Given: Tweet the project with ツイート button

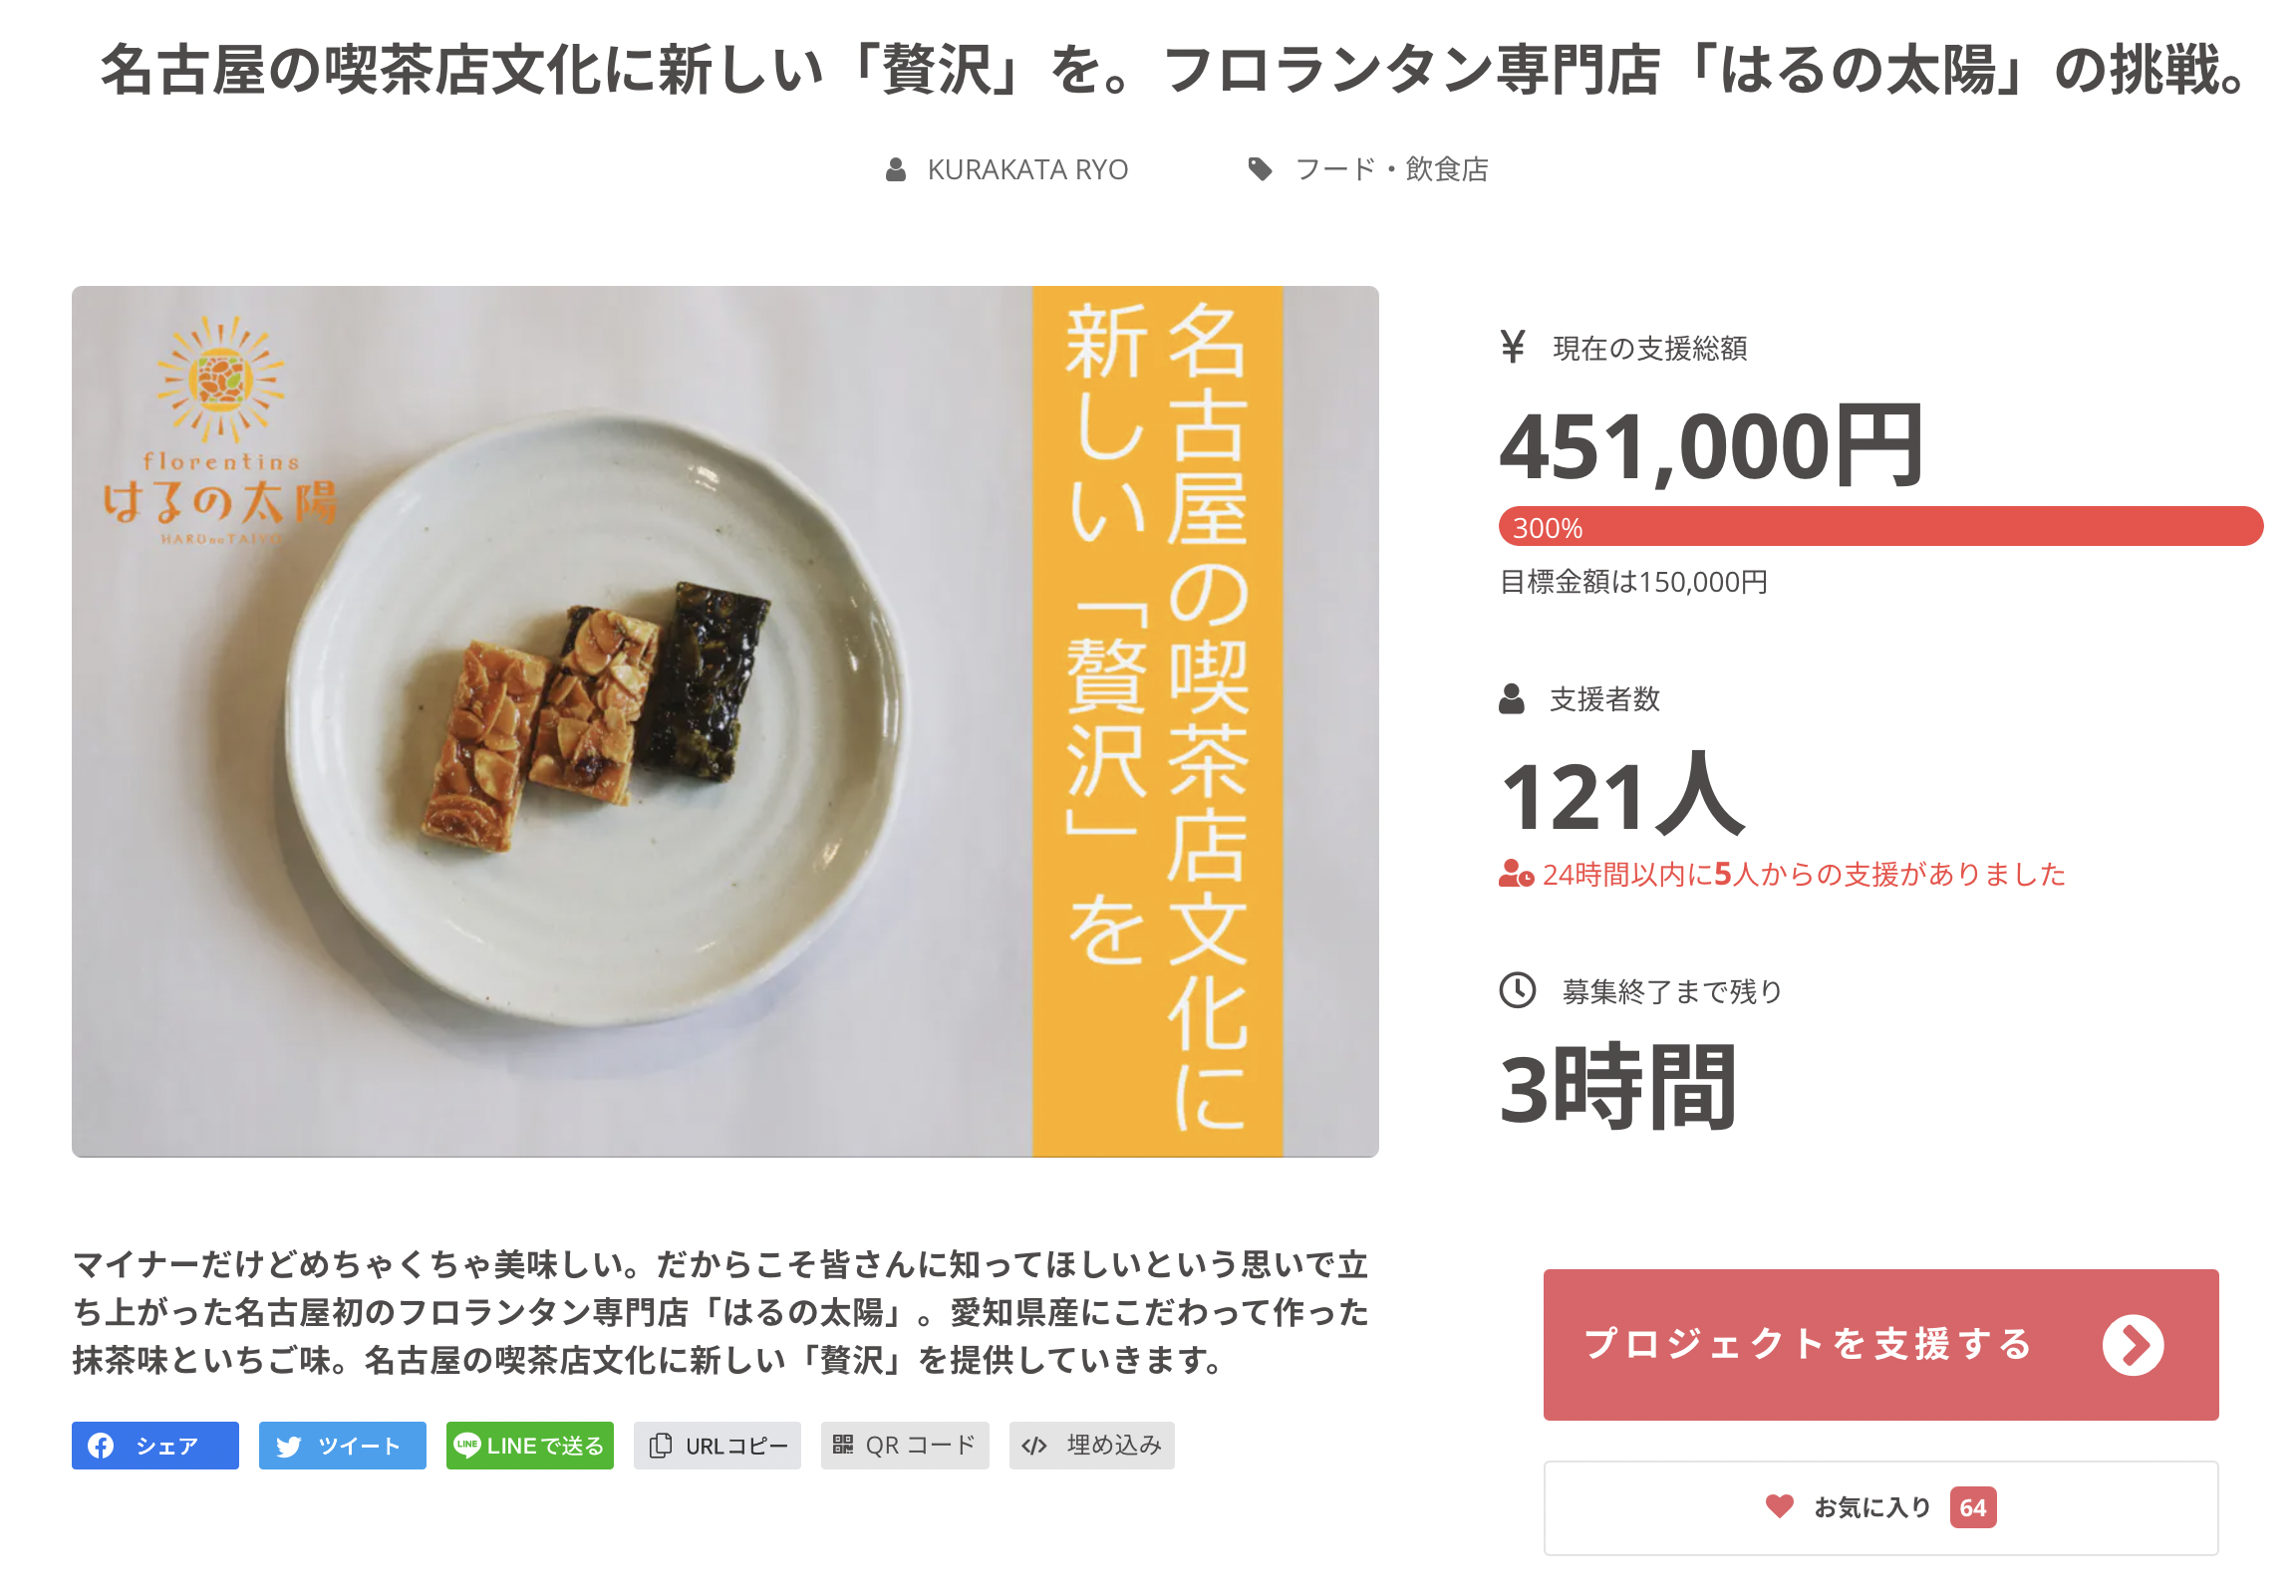Looking at the screenshot, I should 342,1445.
